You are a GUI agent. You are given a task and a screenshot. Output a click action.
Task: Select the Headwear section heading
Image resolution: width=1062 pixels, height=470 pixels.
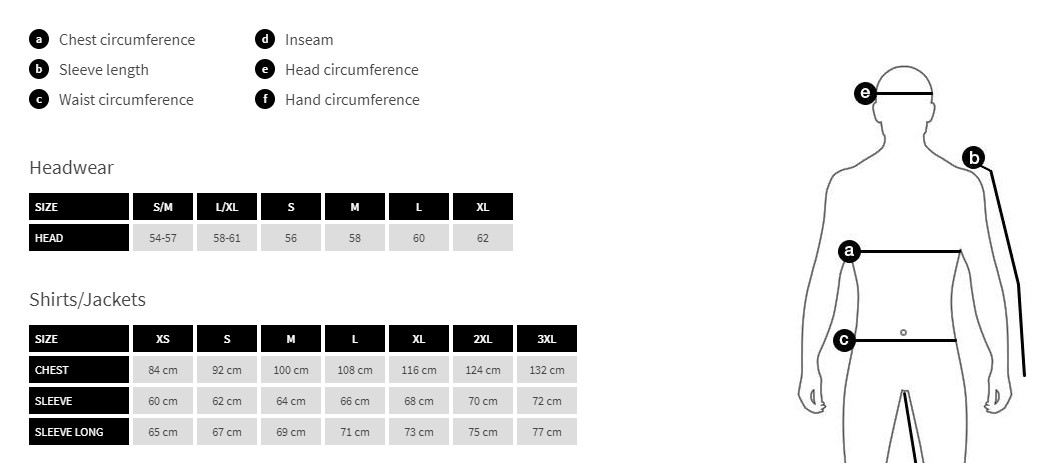pos(71,168)
